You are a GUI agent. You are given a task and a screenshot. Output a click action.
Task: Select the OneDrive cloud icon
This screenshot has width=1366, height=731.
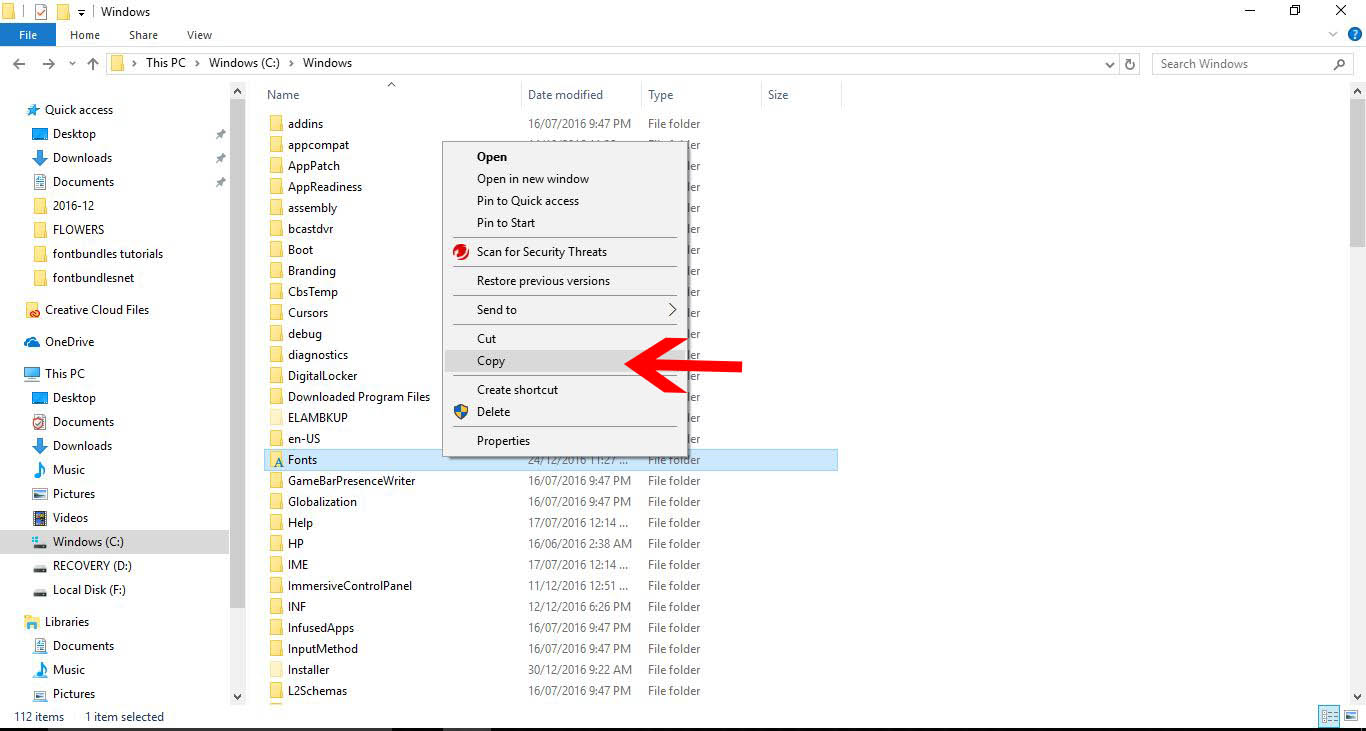[x=32, y=342]
